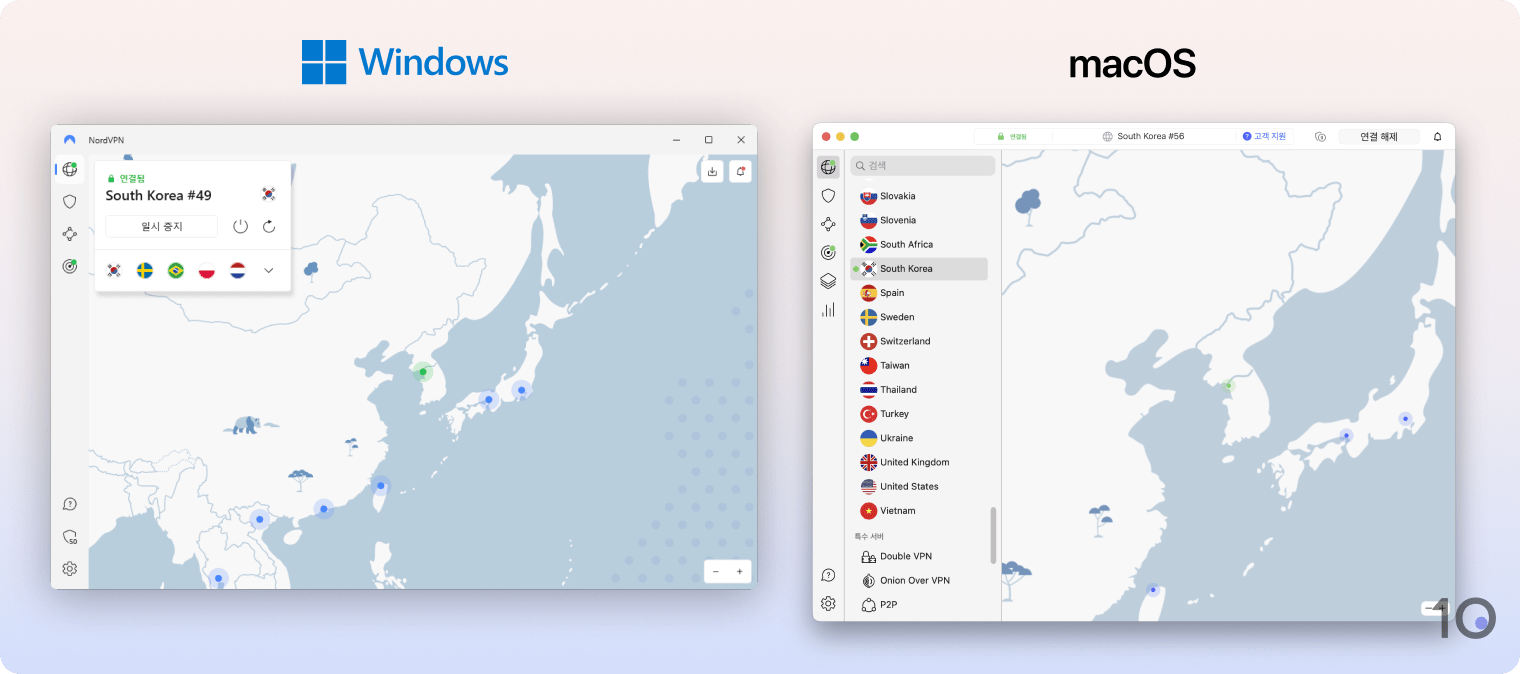Click the 연결됨 connected status in macOS toolbar
This screenshot has width=1520, height=674.
[1012, 136]
